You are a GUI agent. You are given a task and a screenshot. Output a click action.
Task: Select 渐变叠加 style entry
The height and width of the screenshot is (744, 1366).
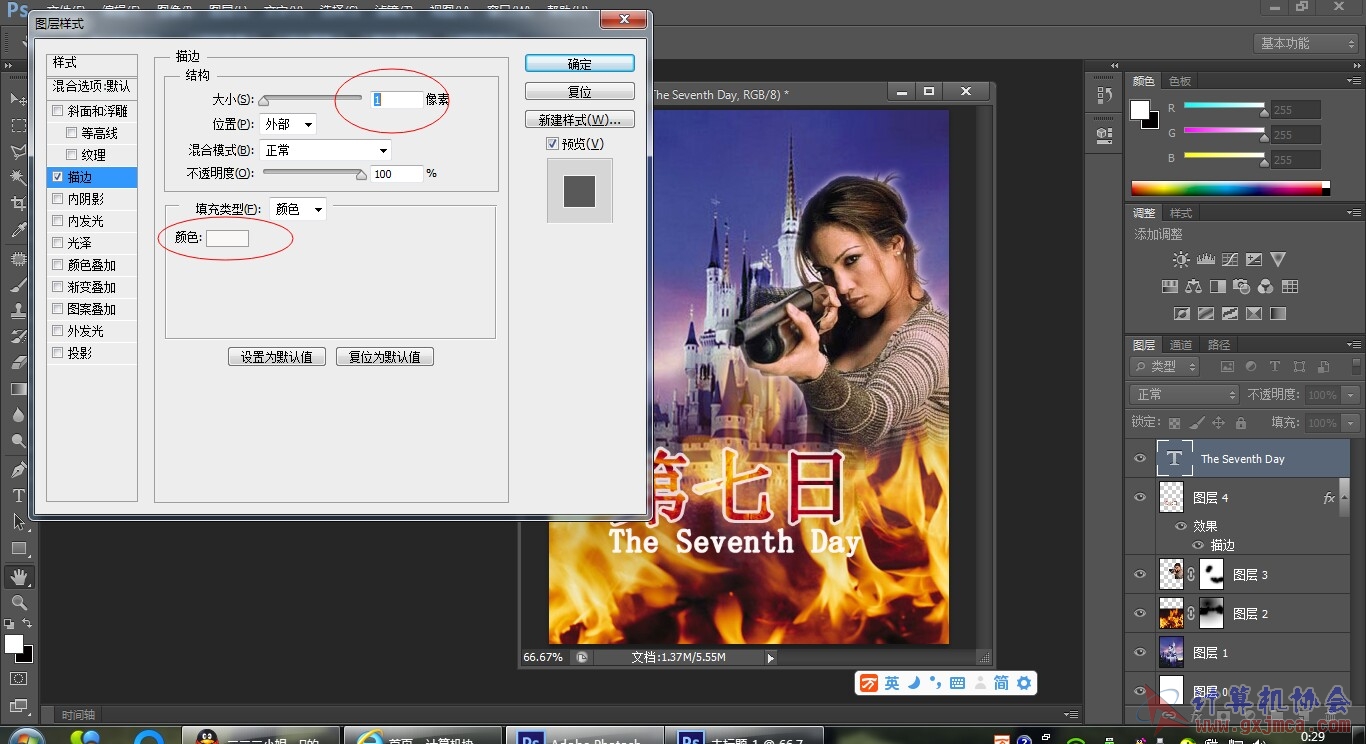tap(92, 287)
